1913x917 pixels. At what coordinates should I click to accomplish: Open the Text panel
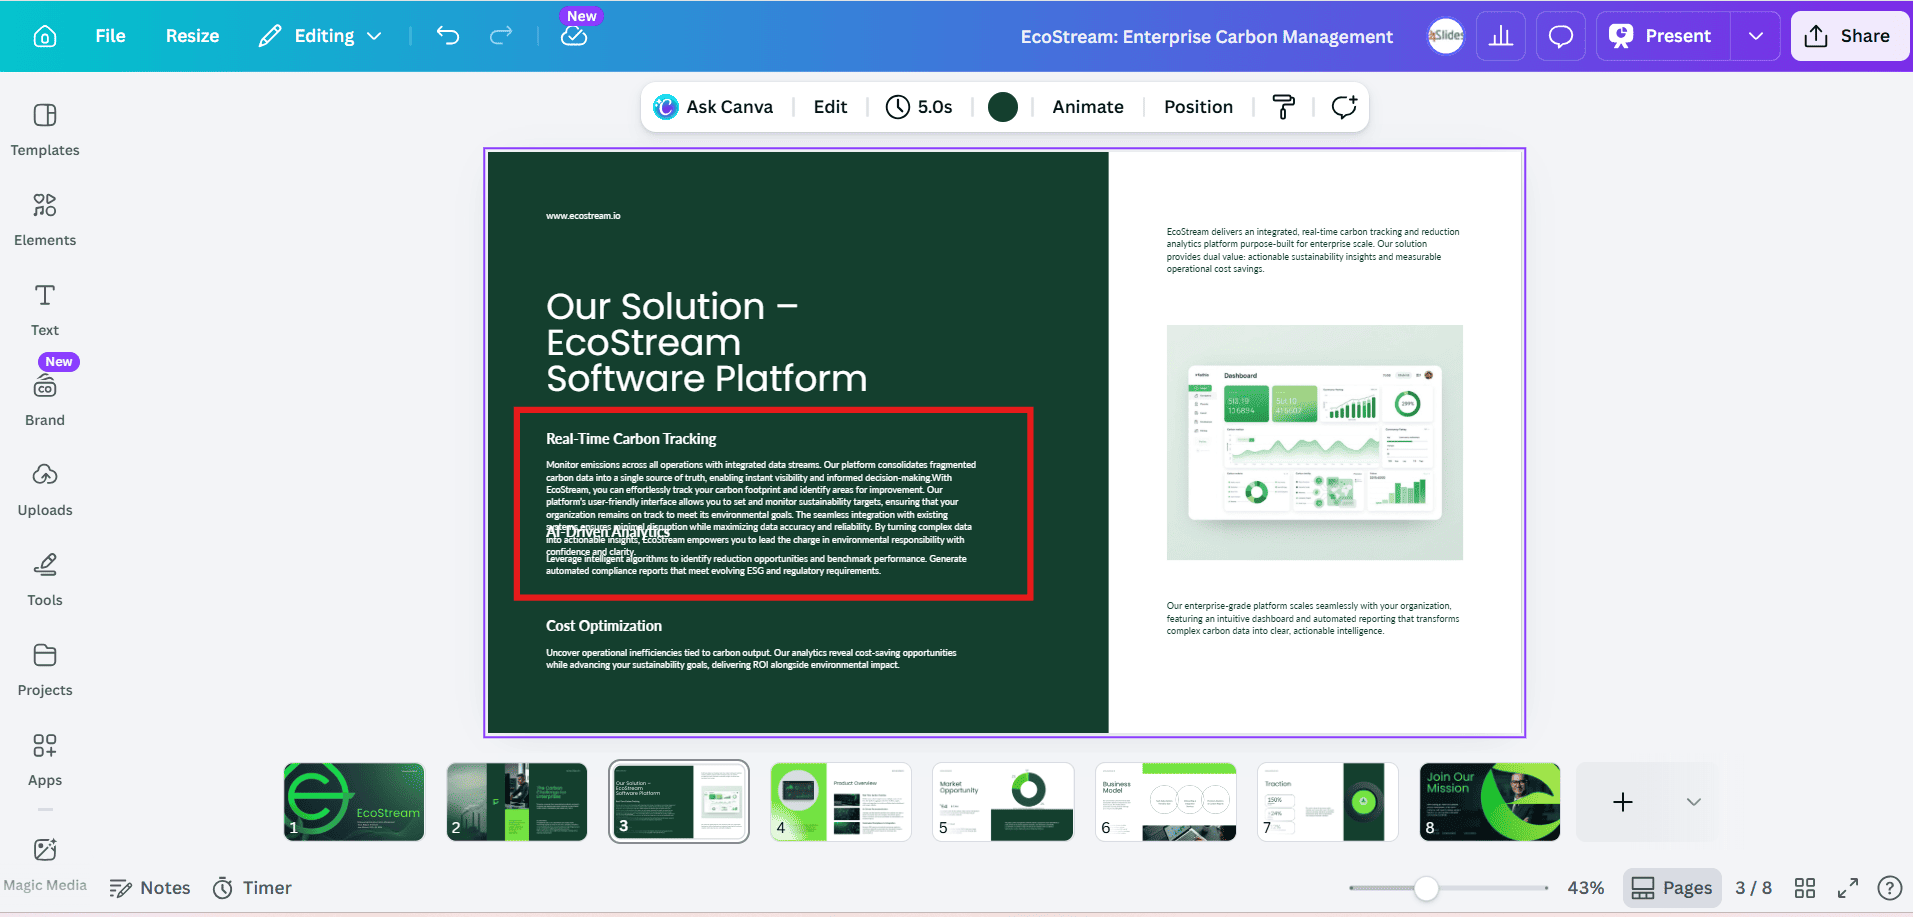(45, 309)
